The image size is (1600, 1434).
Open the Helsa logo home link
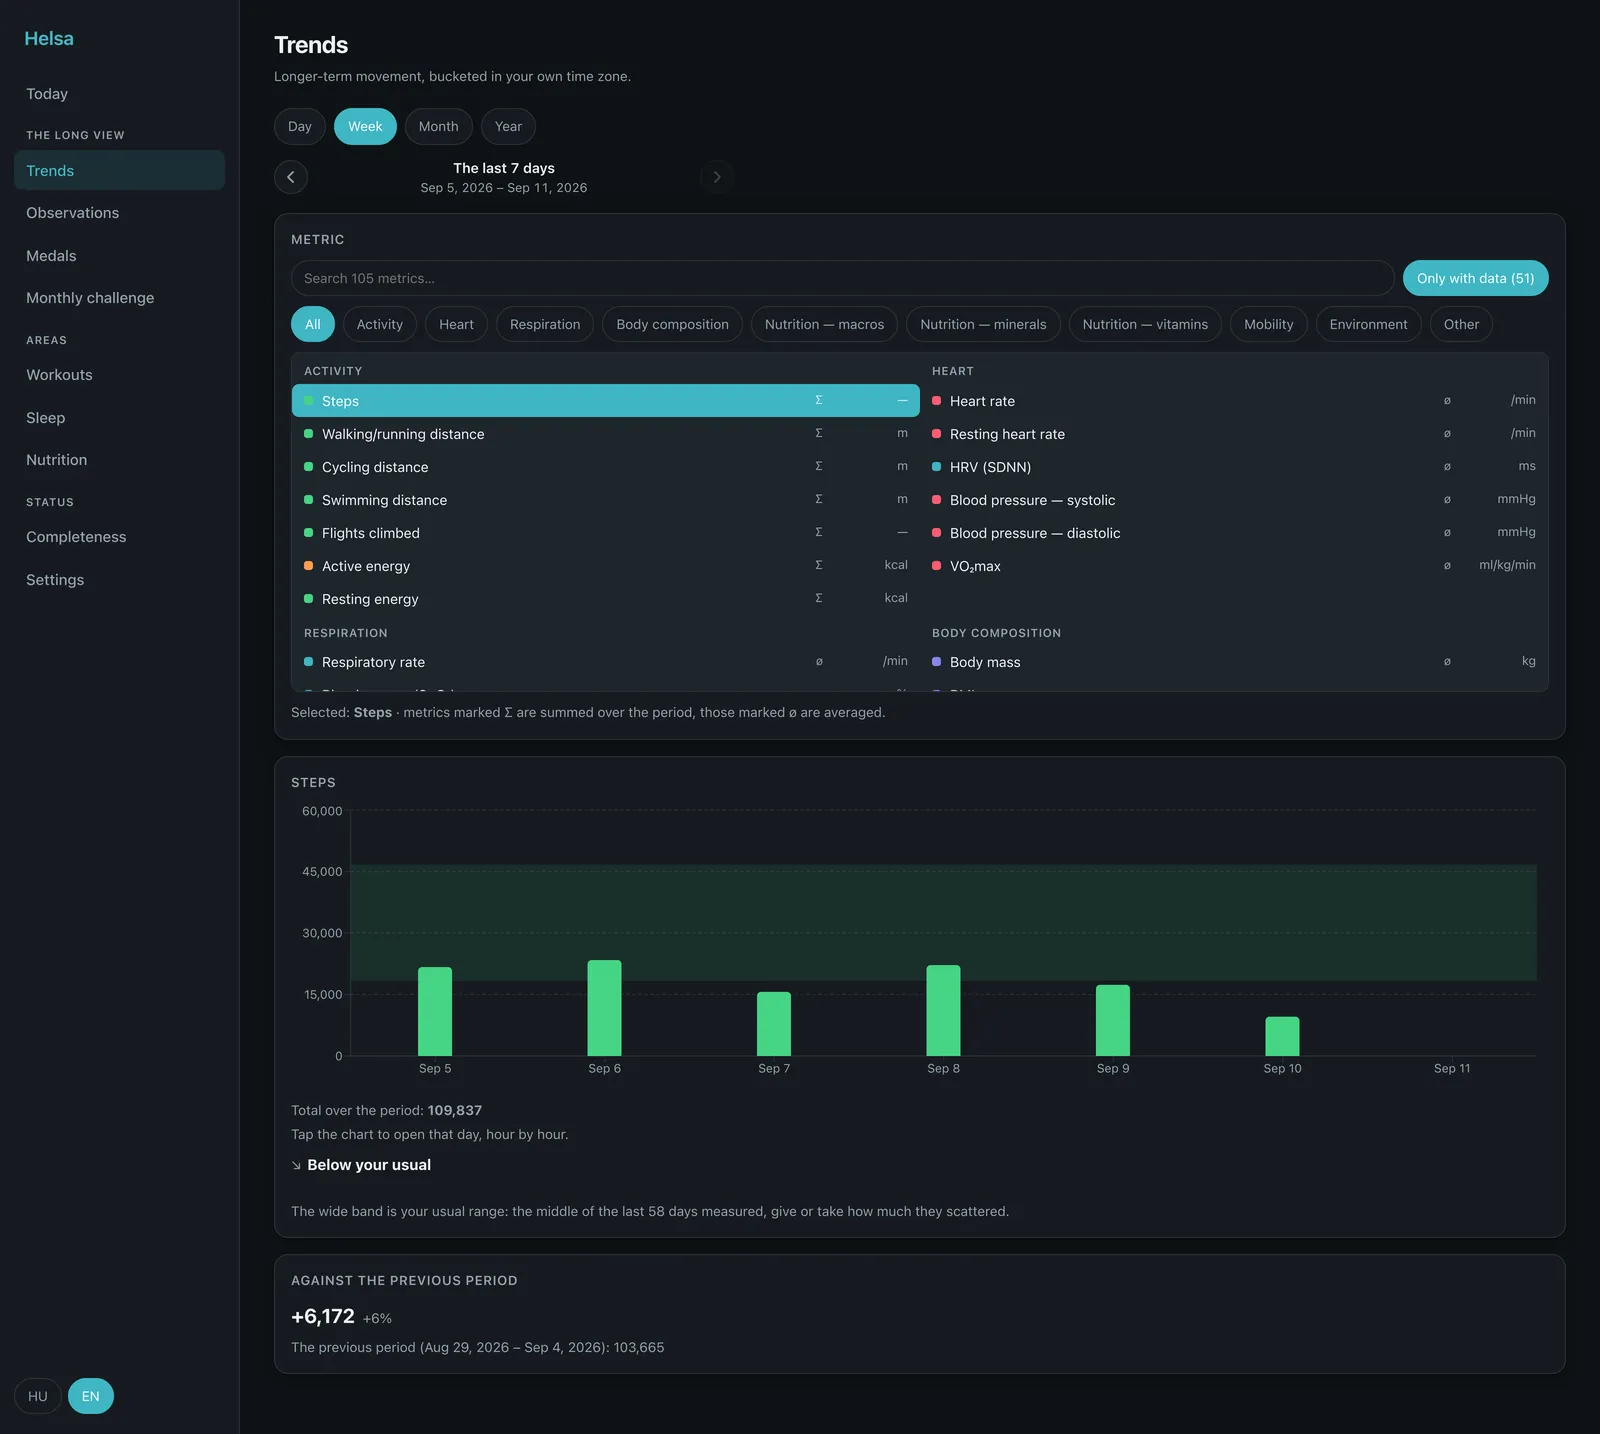49,38
